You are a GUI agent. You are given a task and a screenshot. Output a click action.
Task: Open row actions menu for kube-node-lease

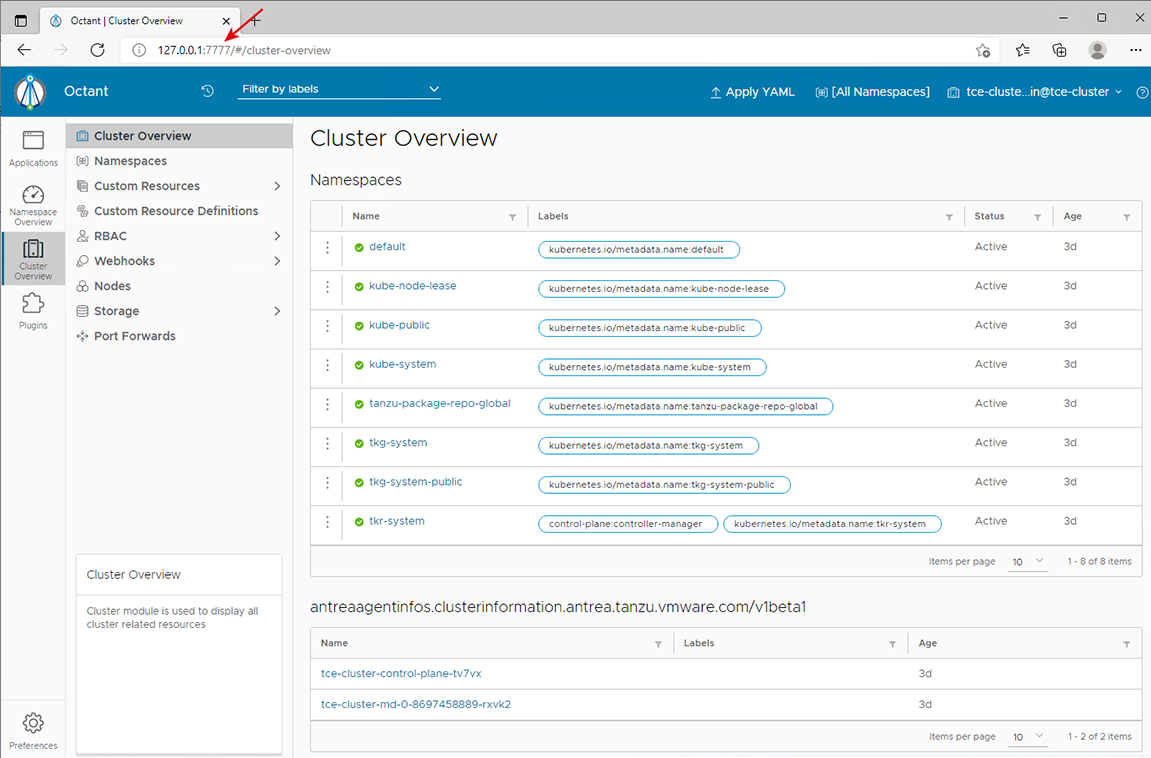(327, 286)
